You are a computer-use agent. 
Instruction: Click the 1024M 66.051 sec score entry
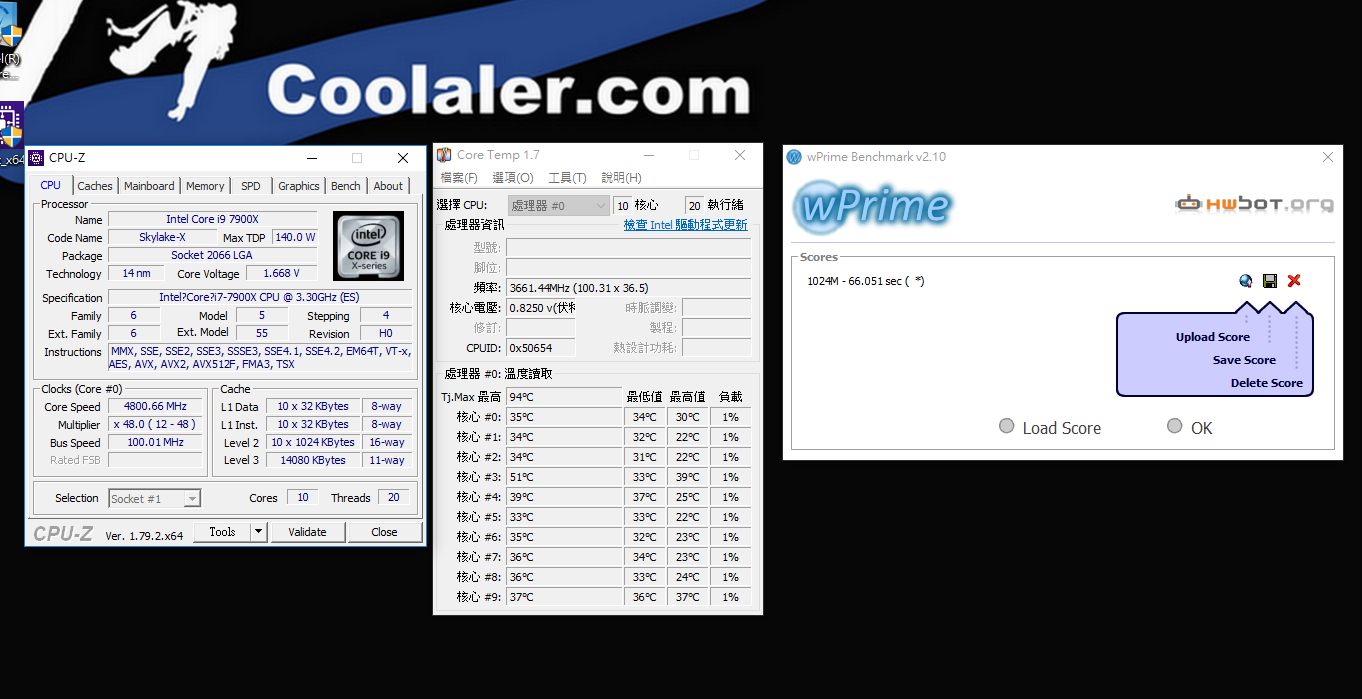[866, 281]
